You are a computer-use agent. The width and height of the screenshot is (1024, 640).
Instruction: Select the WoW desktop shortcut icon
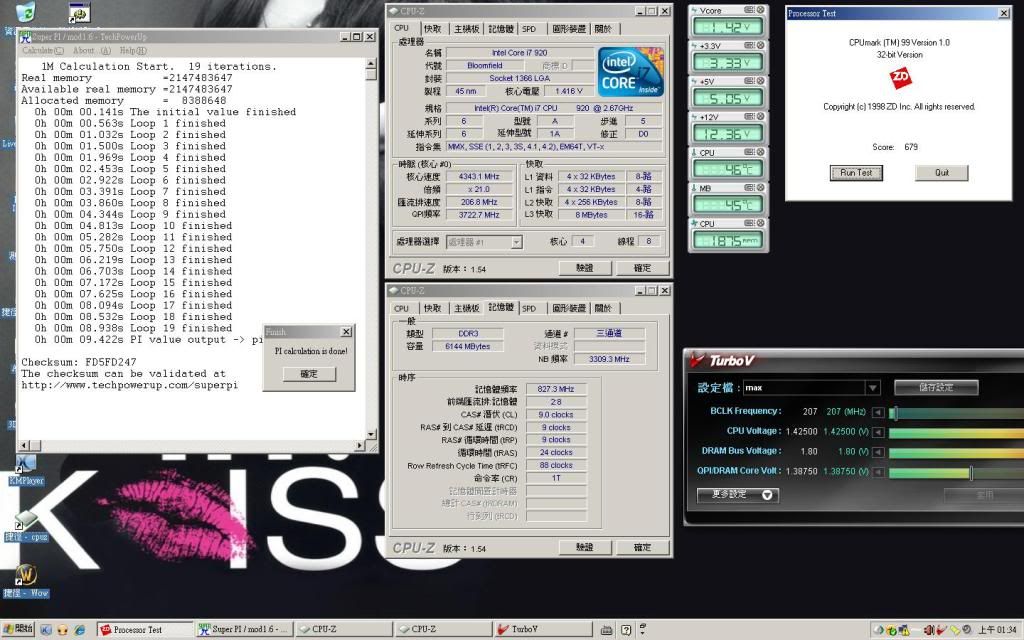26,575
